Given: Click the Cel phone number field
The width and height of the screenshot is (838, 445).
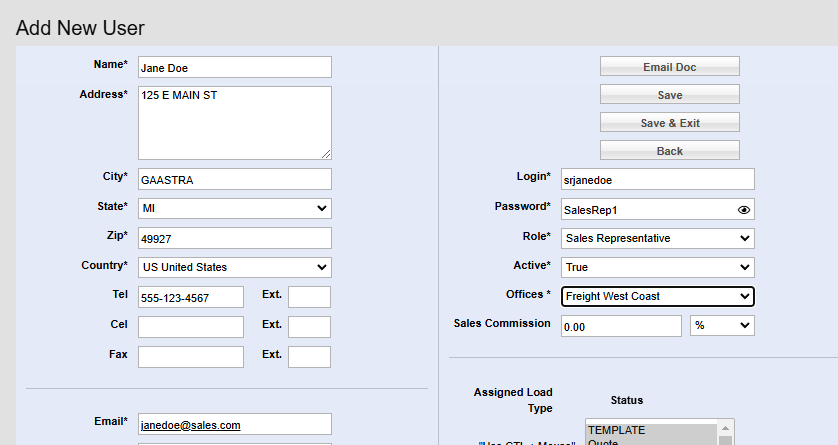Looking at the screenshot, I should tap(190, 327).
